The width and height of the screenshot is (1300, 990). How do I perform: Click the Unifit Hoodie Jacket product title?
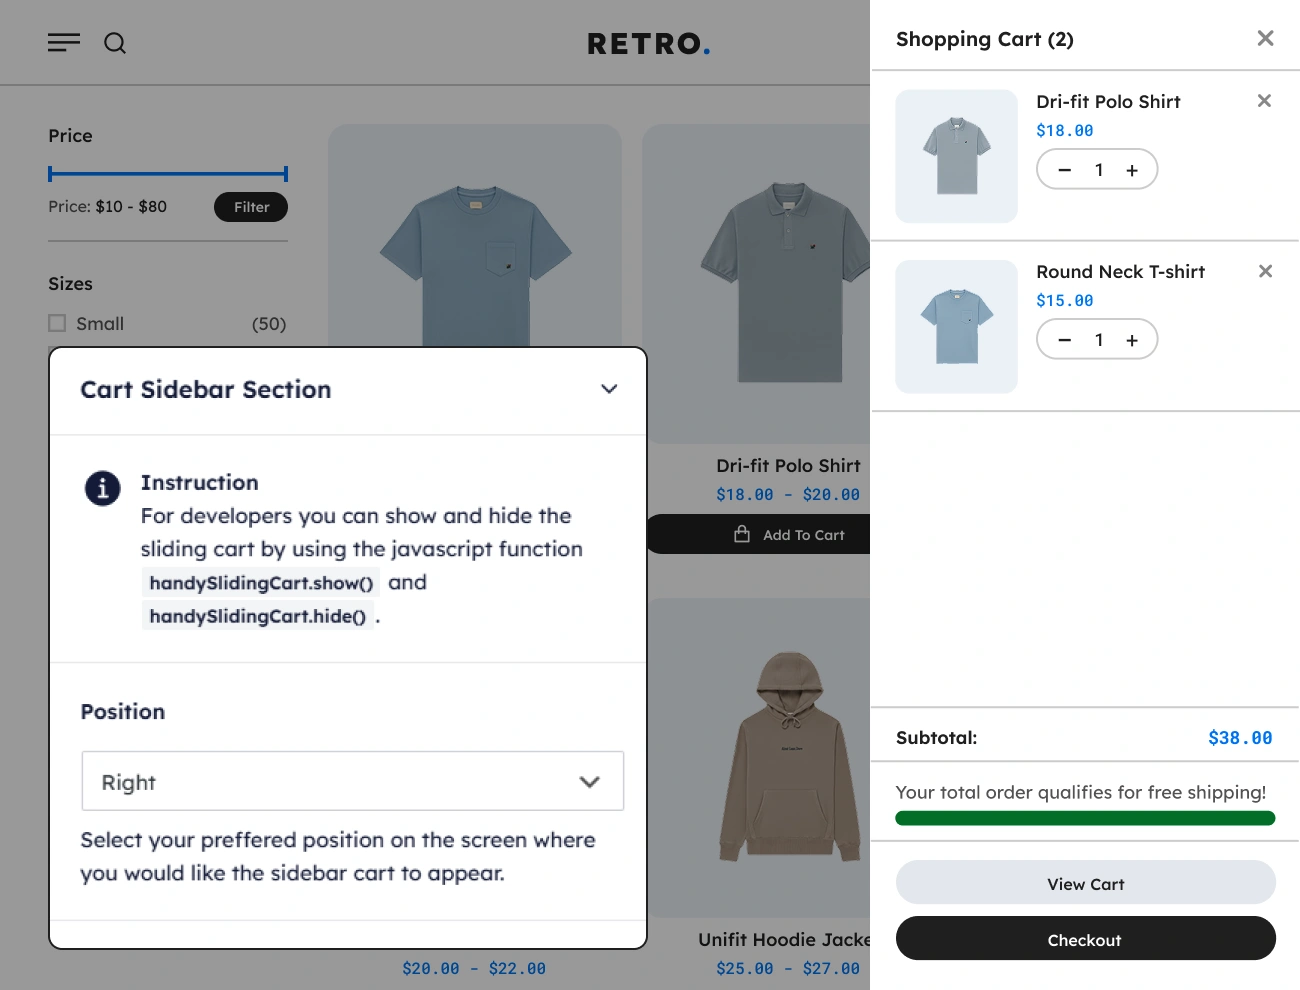pyautogui.click(x=784, y=940)
